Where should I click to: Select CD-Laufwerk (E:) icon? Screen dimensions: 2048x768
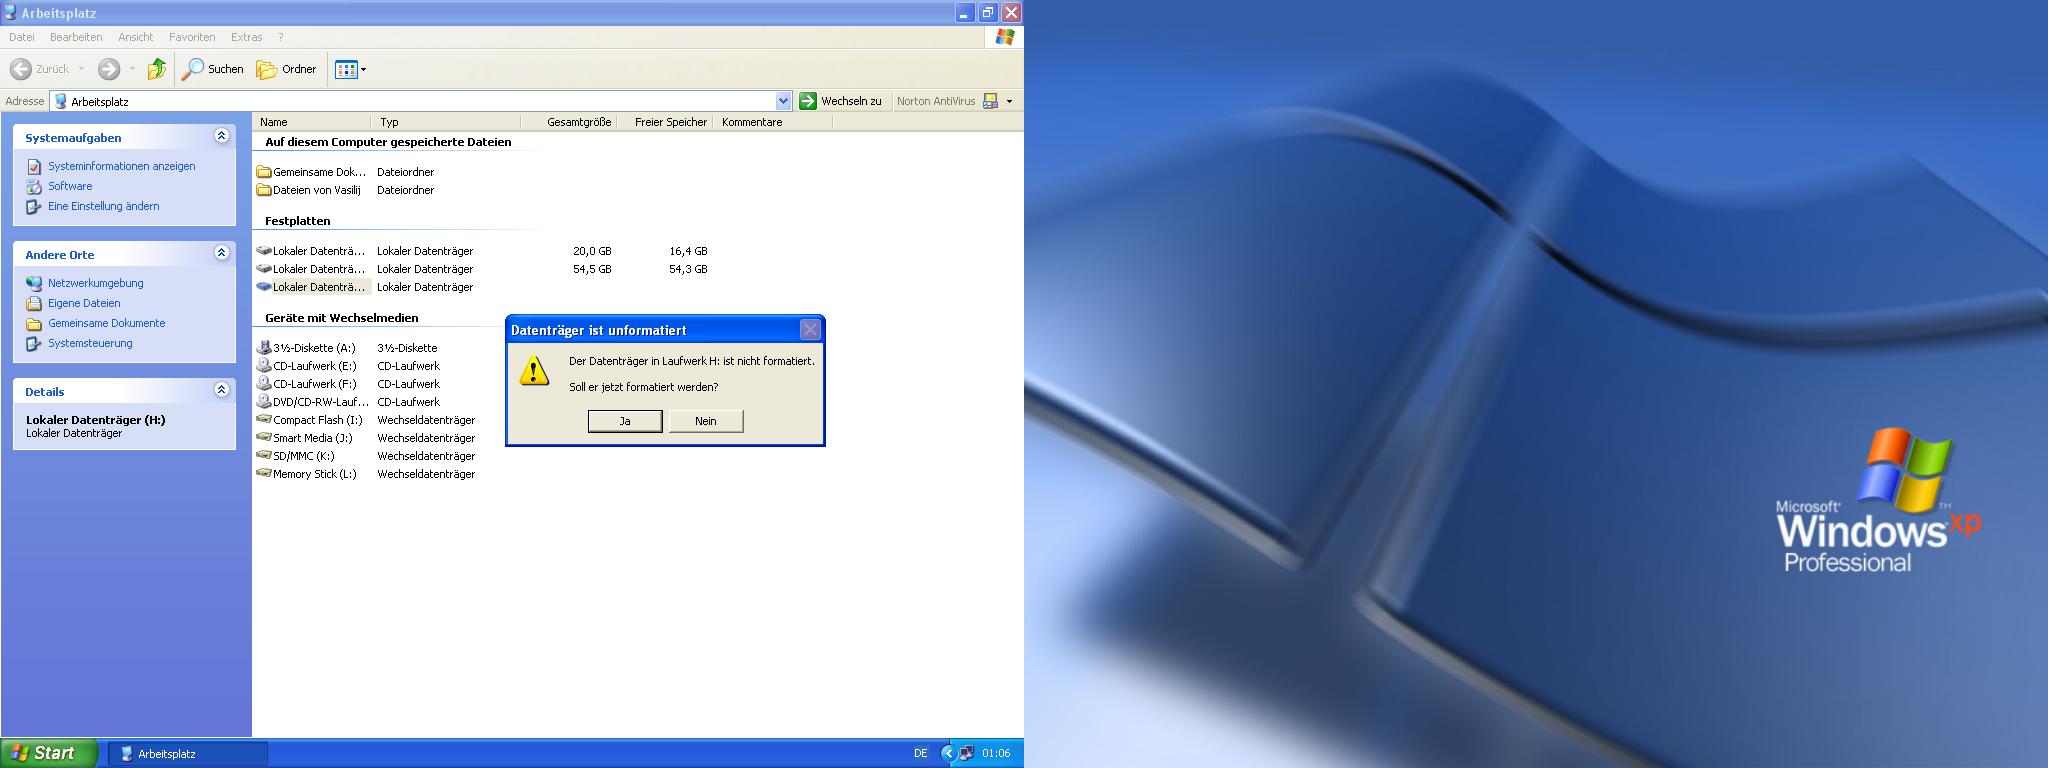coord(264,366)
